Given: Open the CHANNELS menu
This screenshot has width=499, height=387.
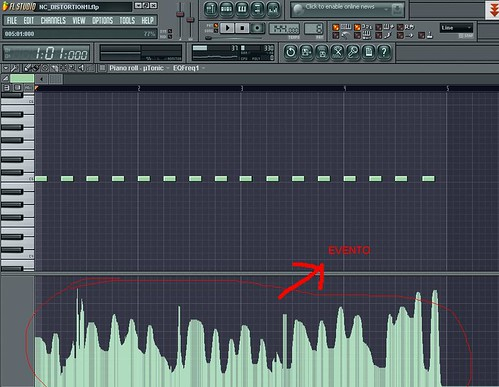Looking at the screenshot, I should (x=53, y=21).
